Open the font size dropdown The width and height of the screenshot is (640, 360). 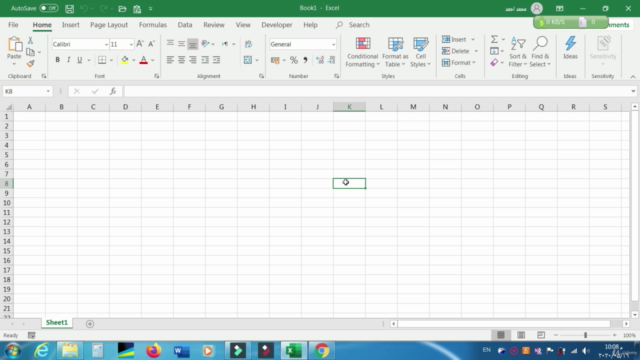click(131, 44)
